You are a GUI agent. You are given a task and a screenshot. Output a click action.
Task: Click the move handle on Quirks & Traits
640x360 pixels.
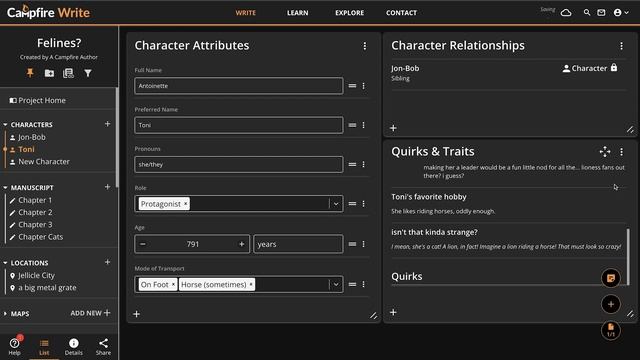tap(605, 152)
